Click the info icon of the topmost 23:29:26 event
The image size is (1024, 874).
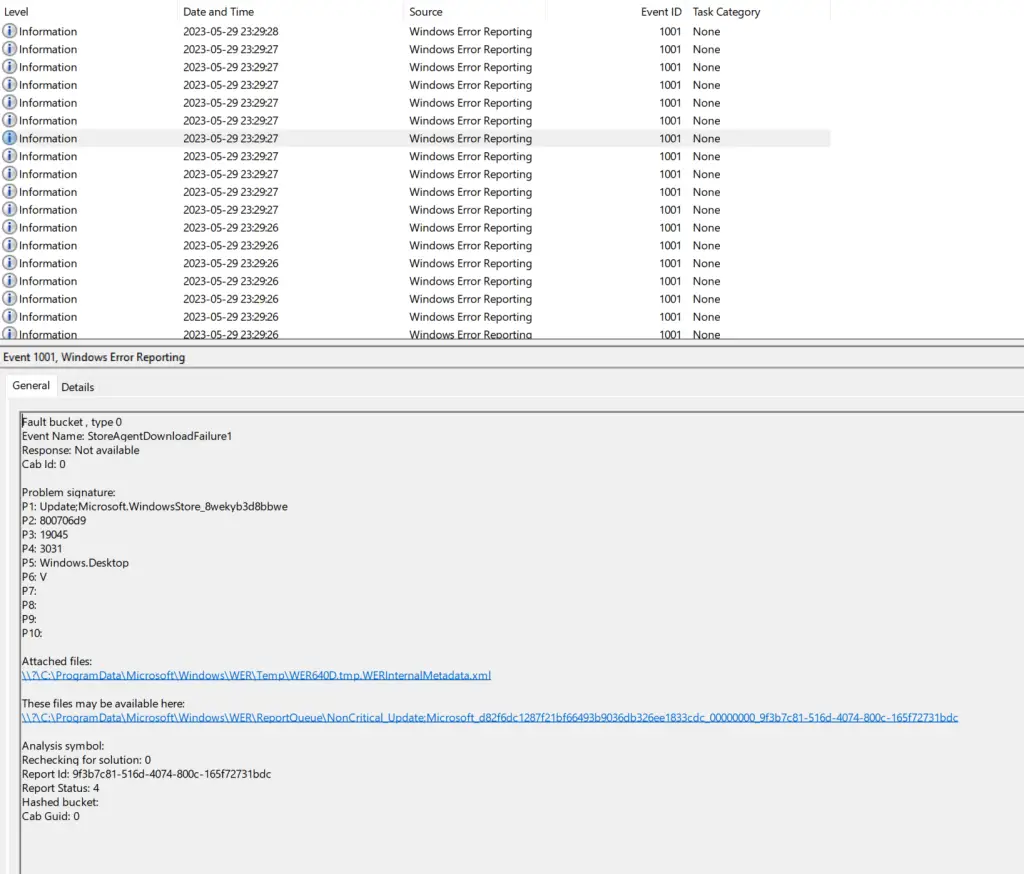tap(10, 228)
